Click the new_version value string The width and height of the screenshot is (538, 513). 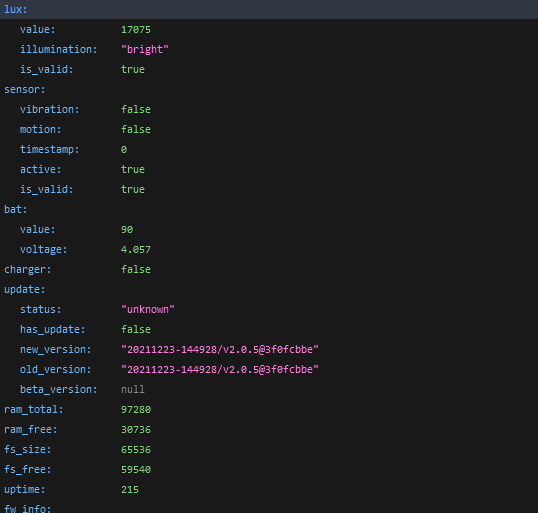pyautogui.click(x=220, y=350)
